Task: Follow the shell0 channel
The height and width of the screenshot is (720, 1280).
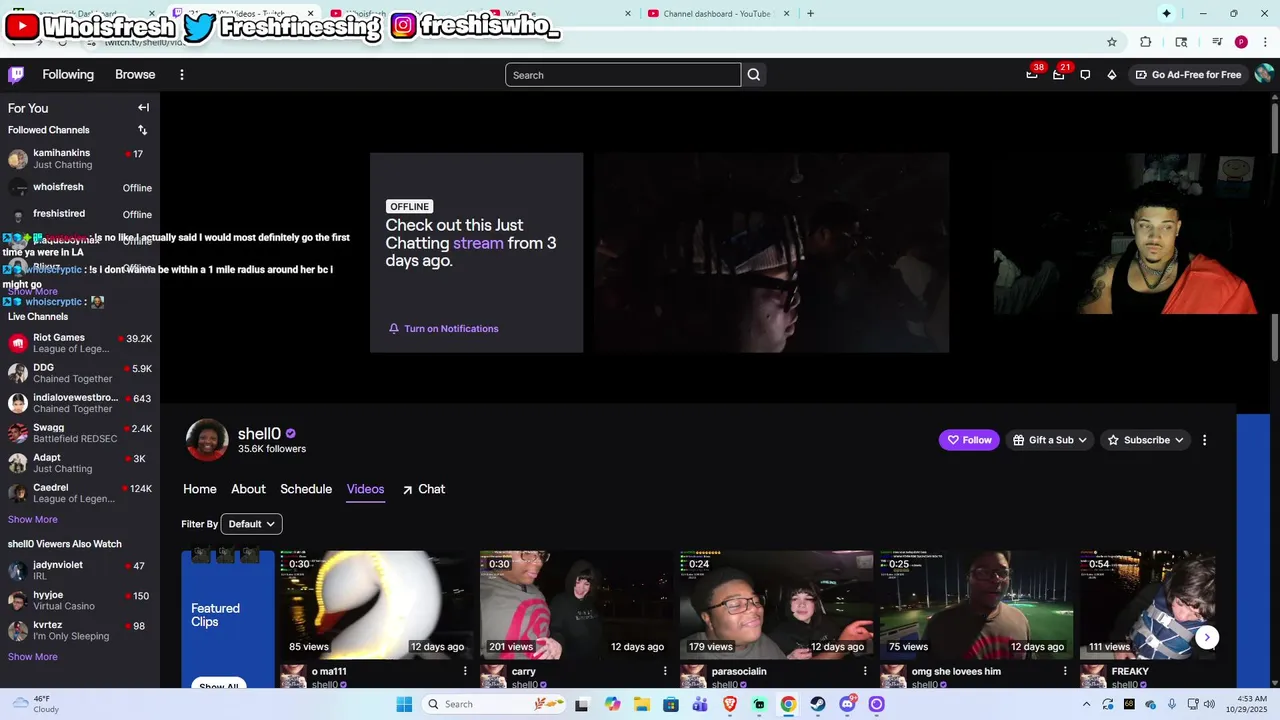Action: pyautogui.click(x=969, y=440)
